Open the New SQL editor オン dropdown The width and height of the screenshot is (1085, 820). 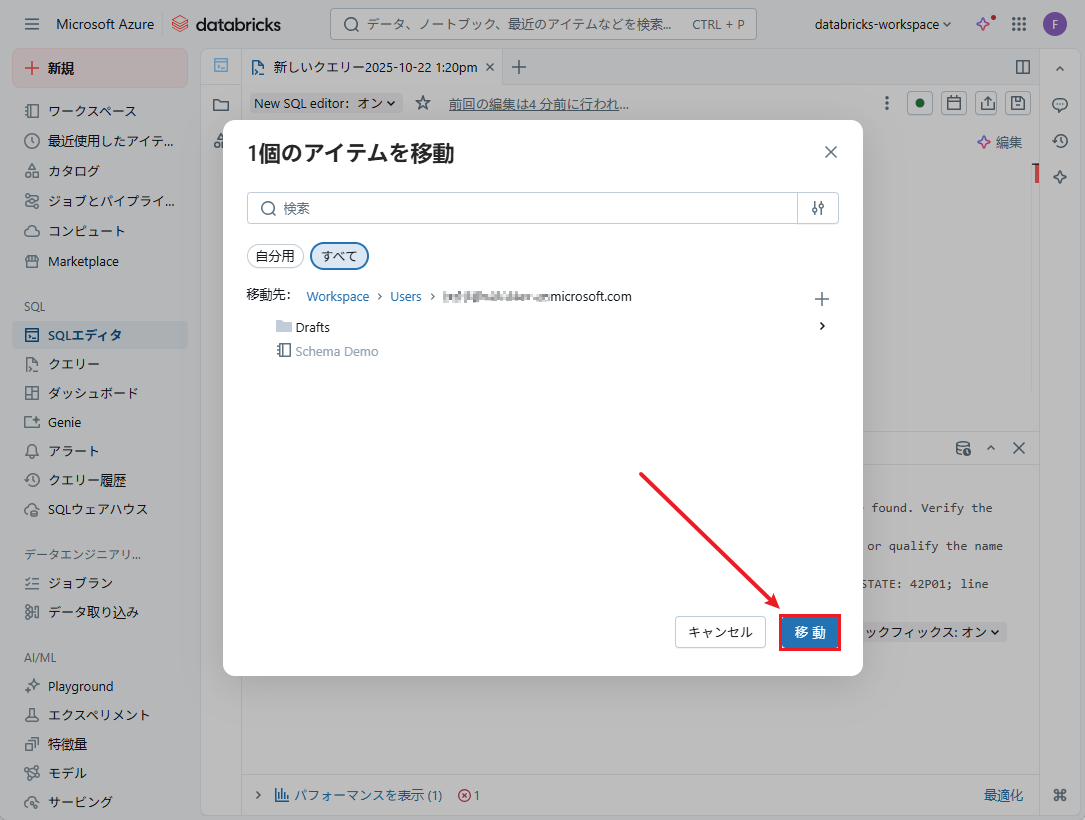point(326,103)
